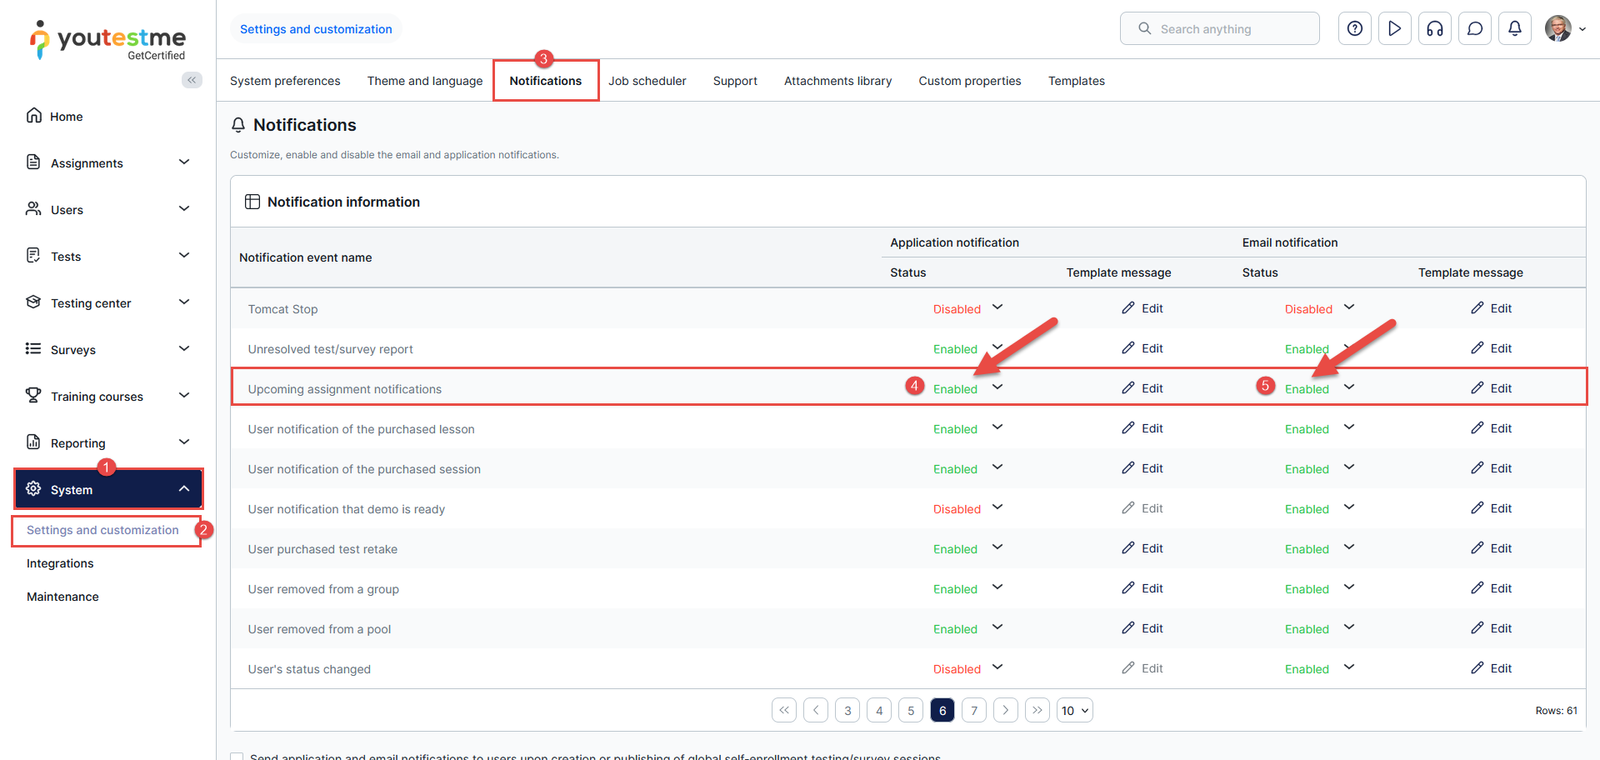This screenshot has width=1600, height=760.
Task: Edit application template for User purchased test retake
Action: pos(1142,549)
